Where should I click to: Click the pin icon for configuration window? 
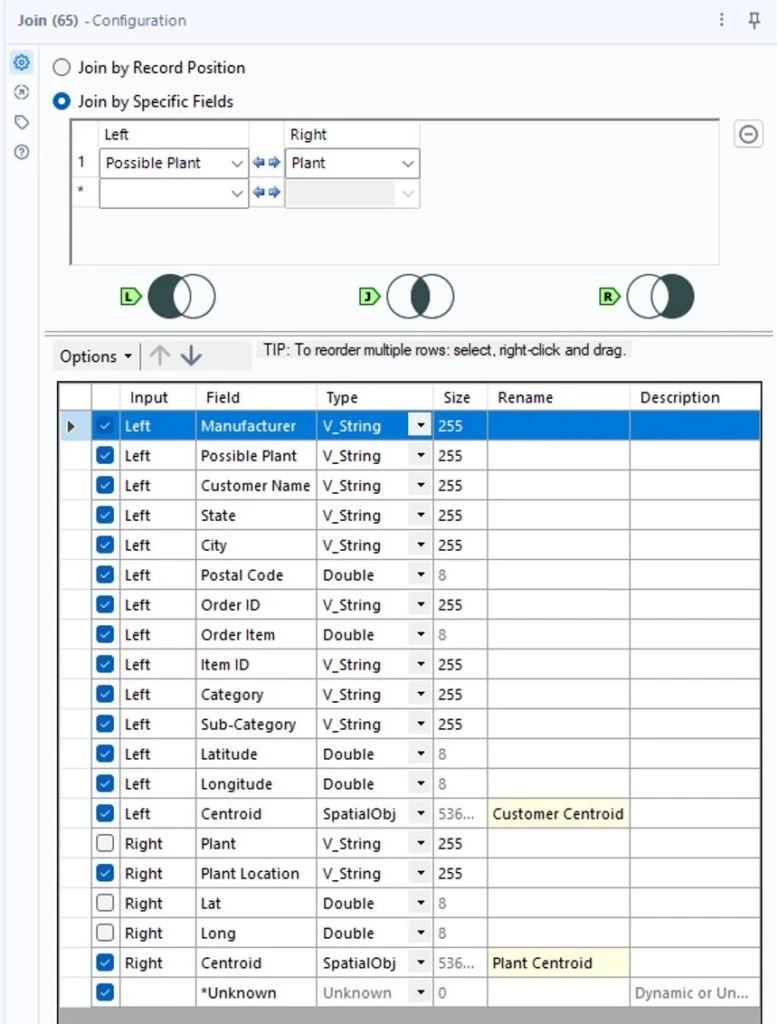tap(755, 20)
